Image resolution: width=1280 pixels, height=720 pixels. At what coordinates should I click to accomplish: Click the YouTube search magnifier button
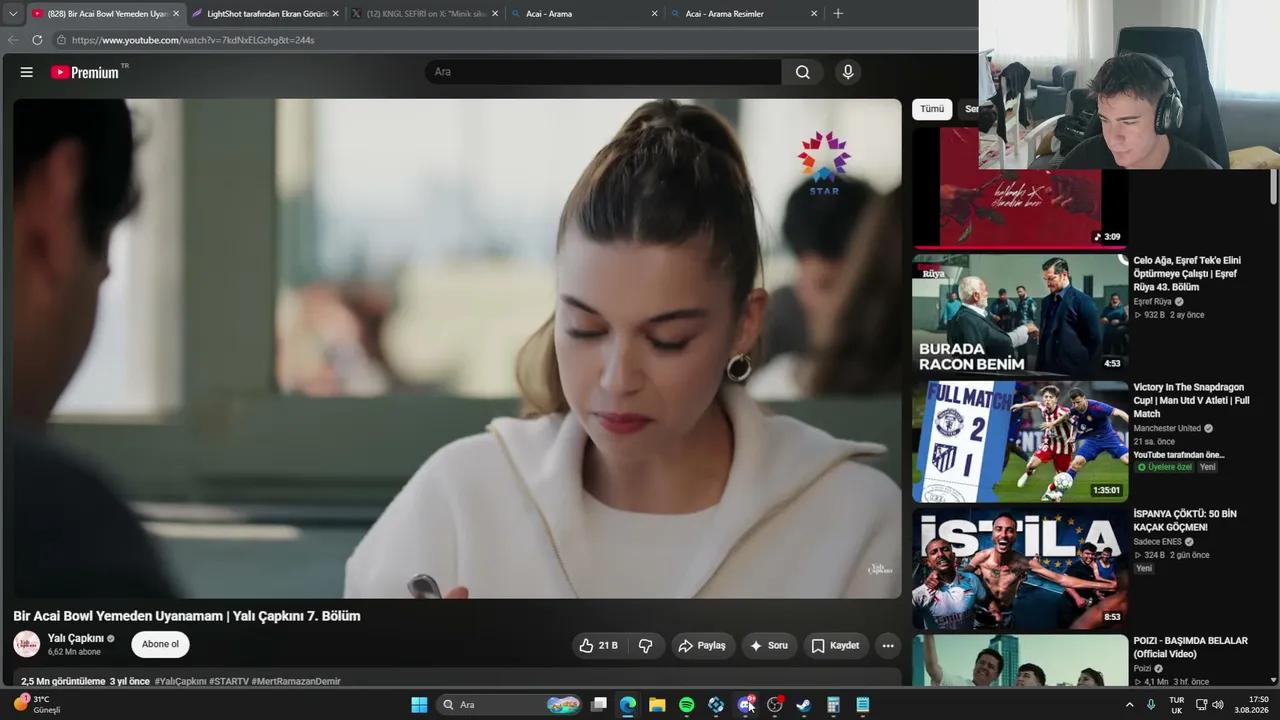pos(802,72)
